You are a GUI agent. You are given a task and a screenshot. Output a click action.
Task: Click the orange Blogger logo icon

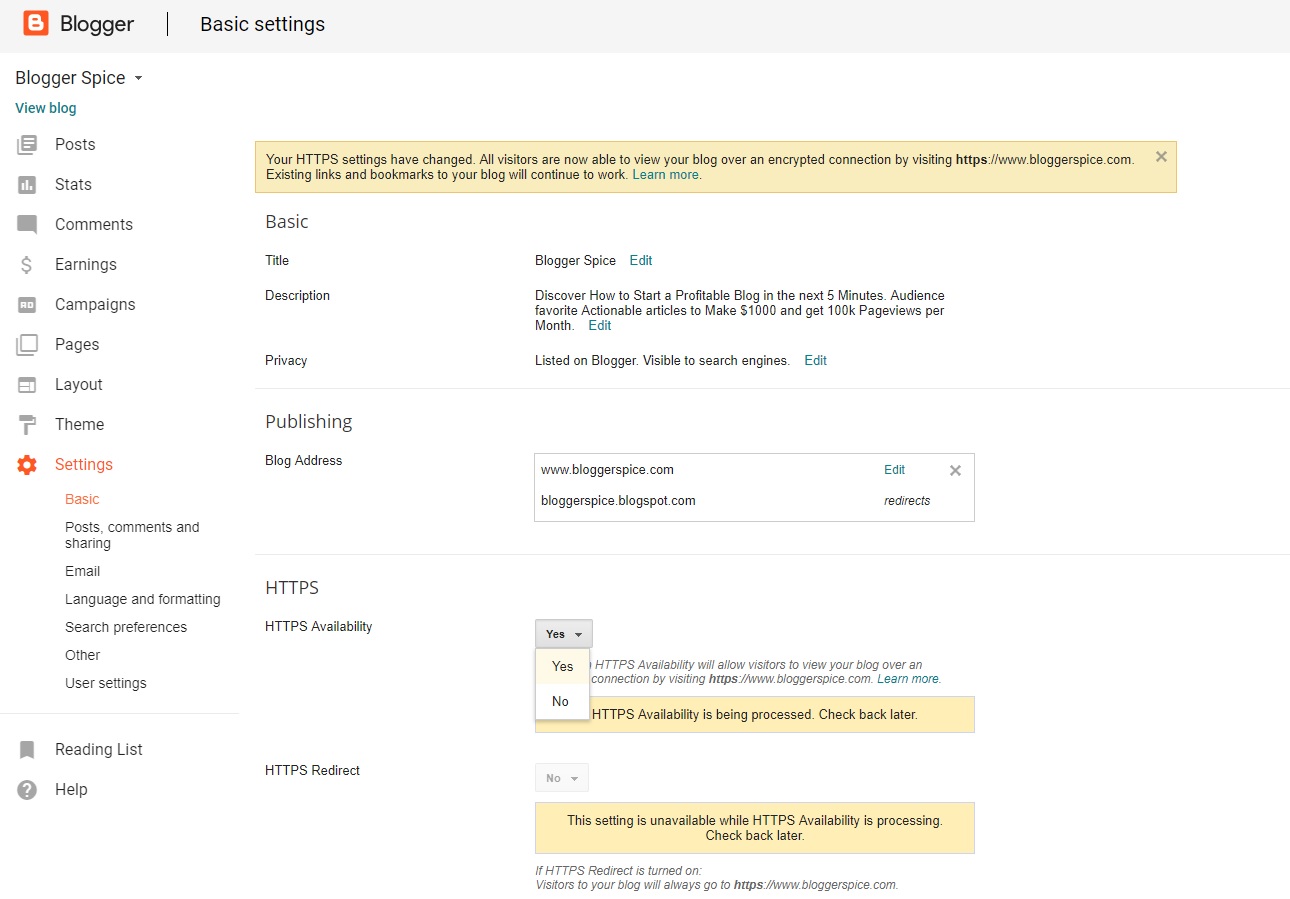(36, 24)
